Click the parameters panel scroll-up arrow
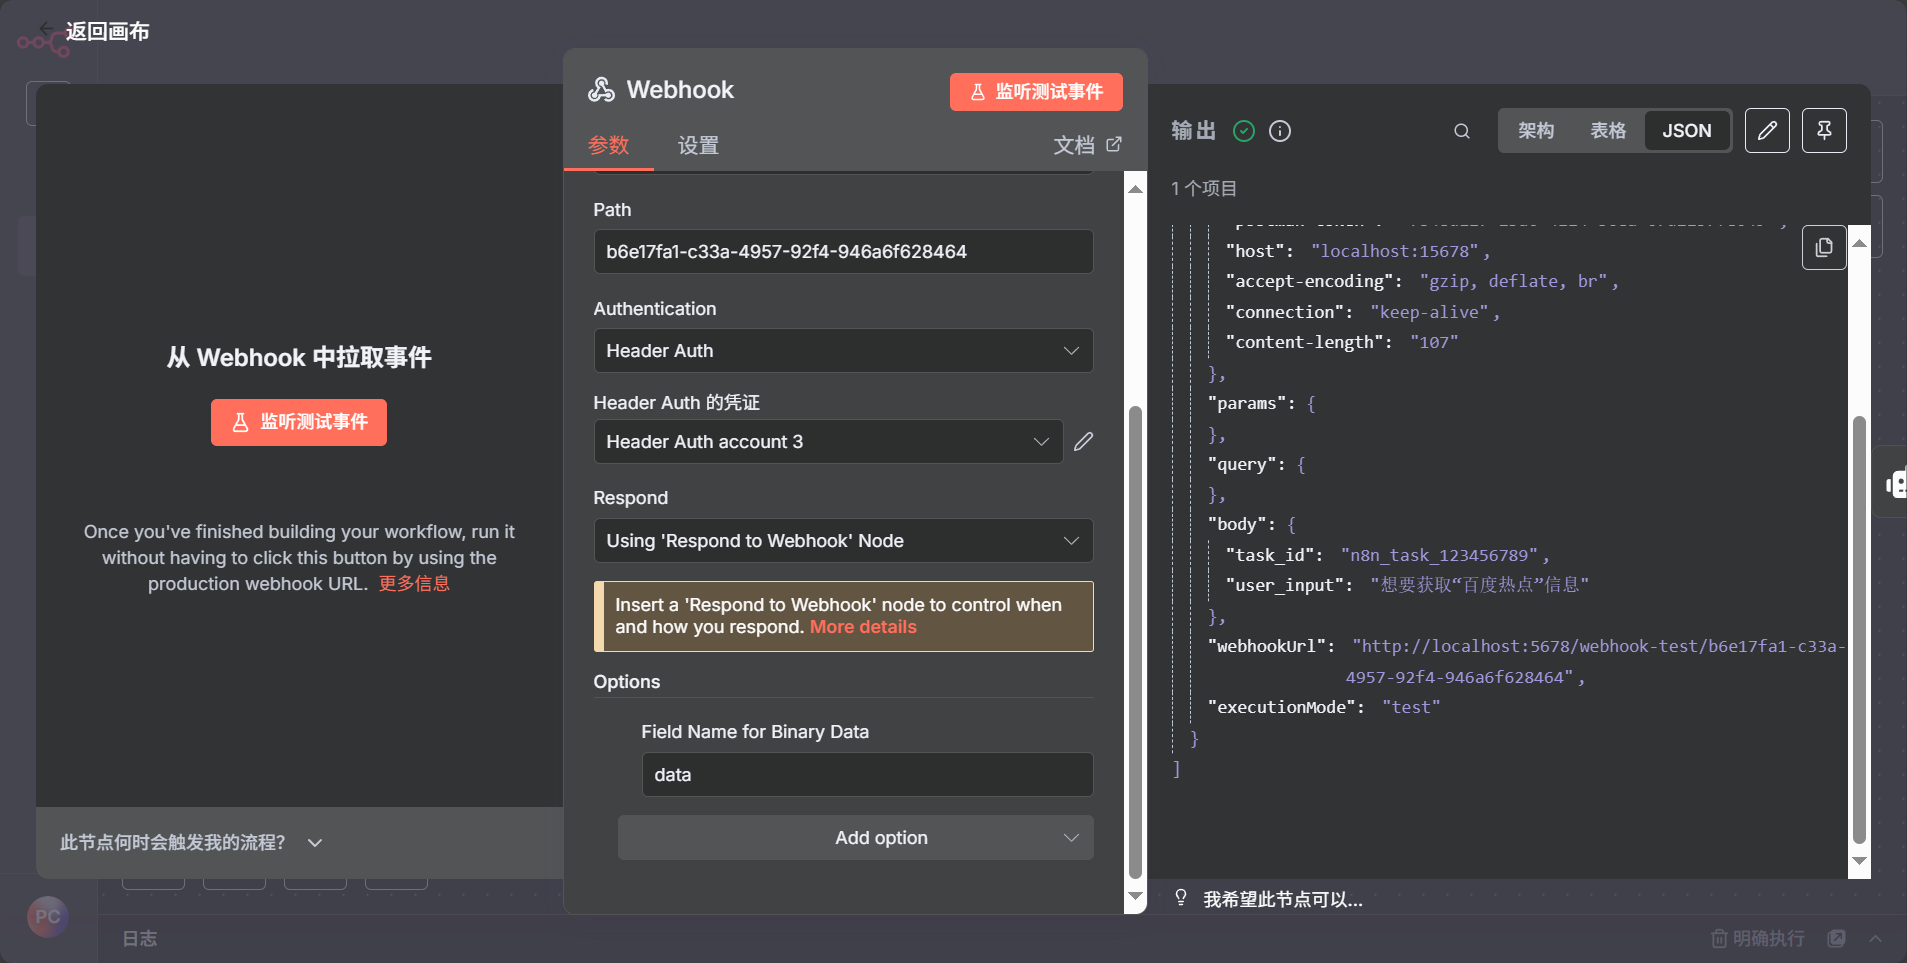 [1135, 189]
